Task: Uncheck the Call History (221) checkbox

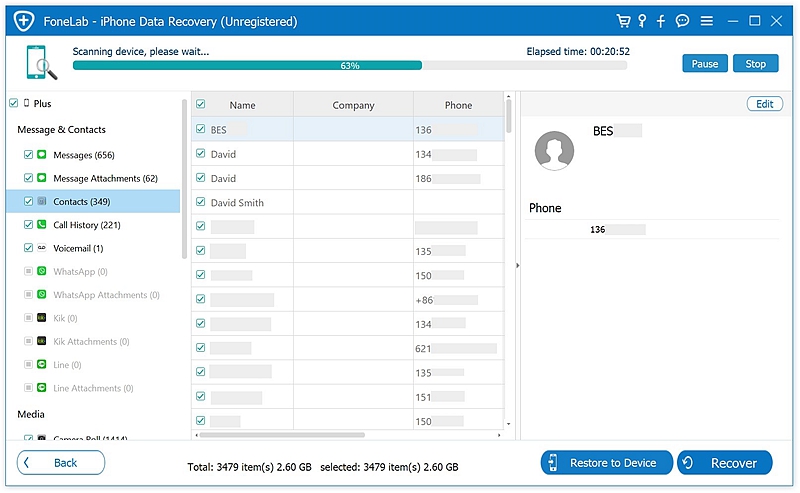Action: point(28,225)
